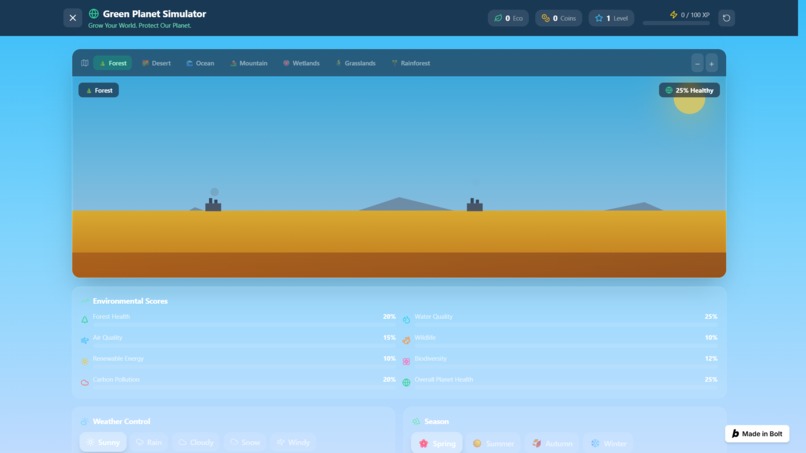Viewport: 806px width, 453px height.
Task: Open the Grasslands biome tab
Action: (x=355, y=63)
